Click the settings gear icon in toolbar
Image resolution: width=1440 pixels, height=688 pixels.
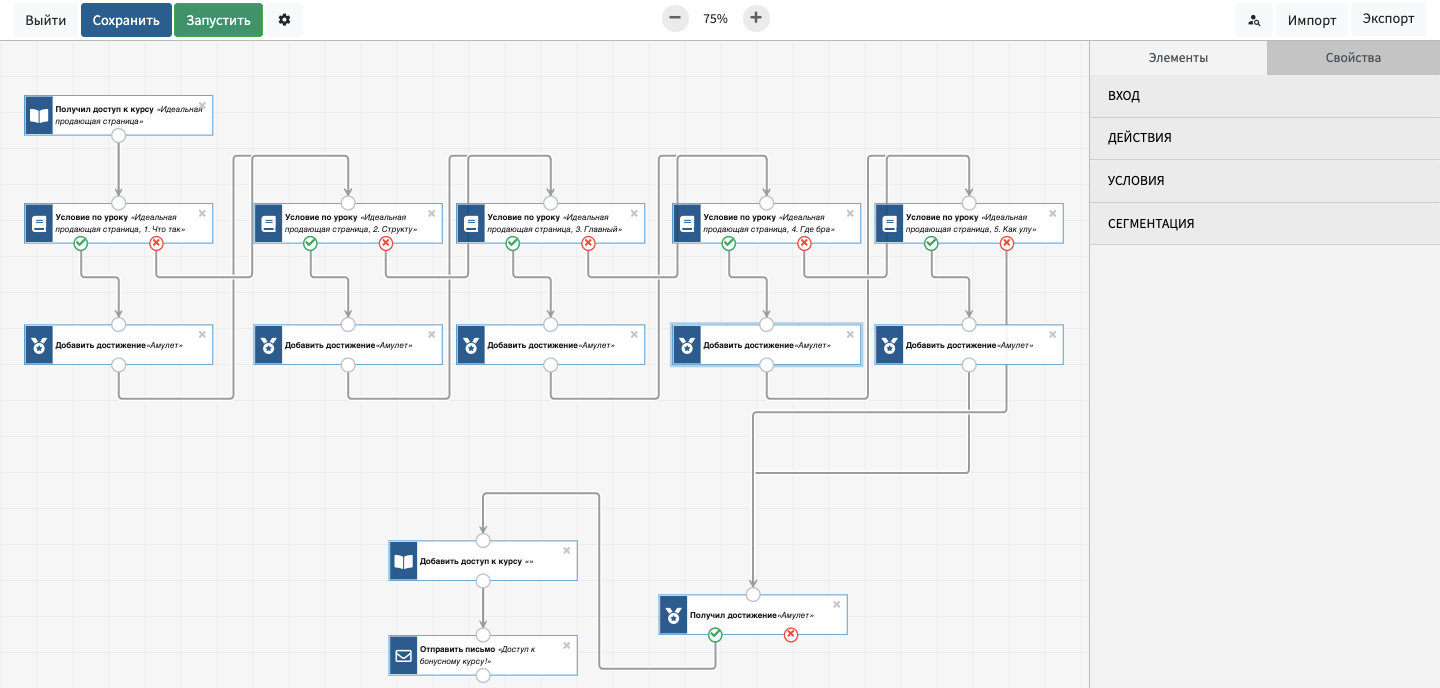284,20
